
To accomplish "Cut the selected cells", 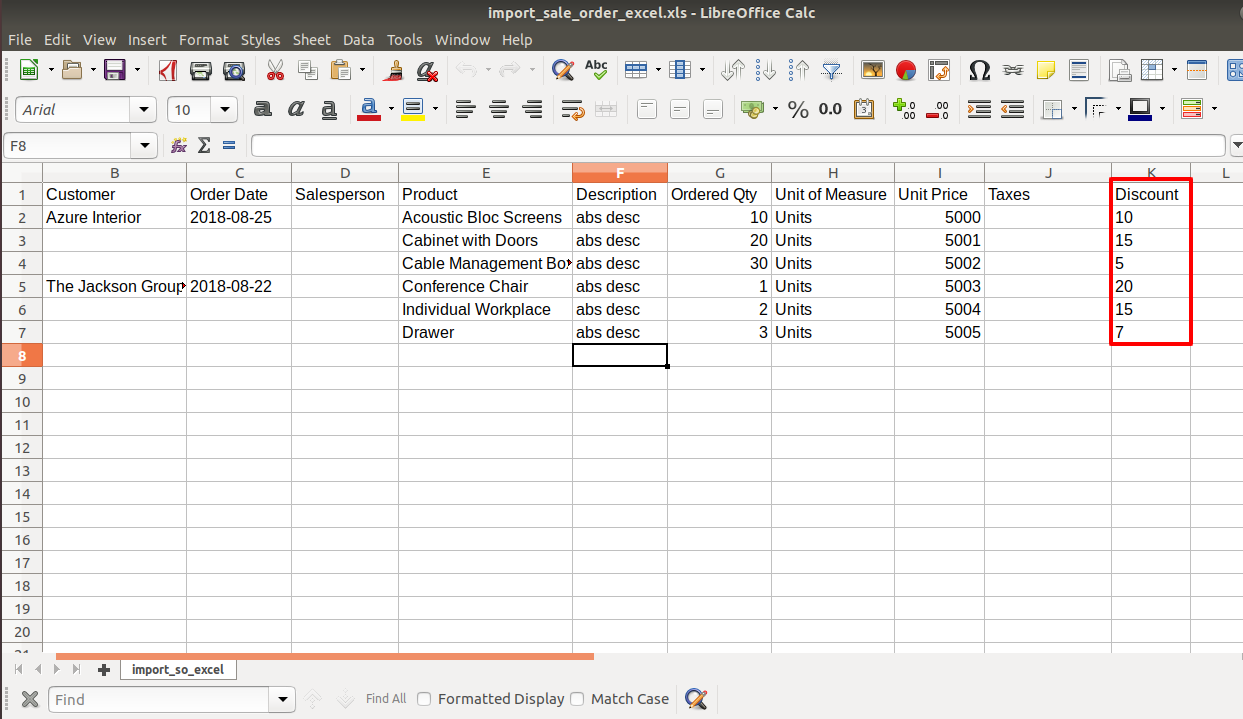I will [275, 70].
